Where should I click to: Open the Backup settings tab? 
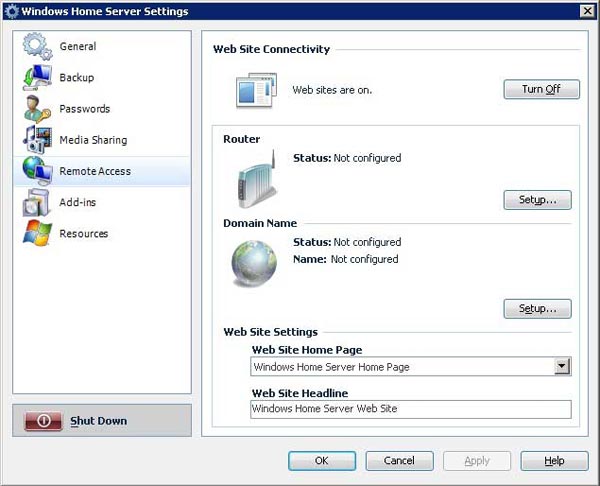(102, 78)
